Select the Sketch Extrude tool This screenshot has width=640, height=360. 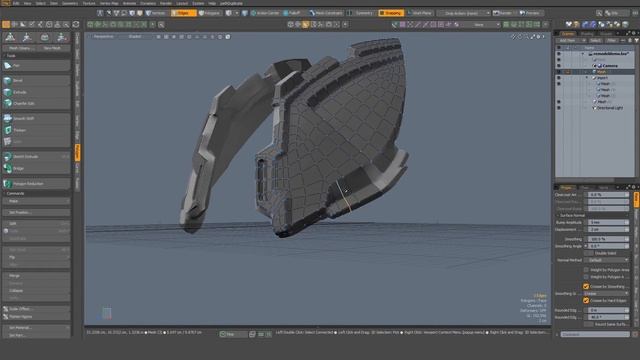tap(36, 156)
